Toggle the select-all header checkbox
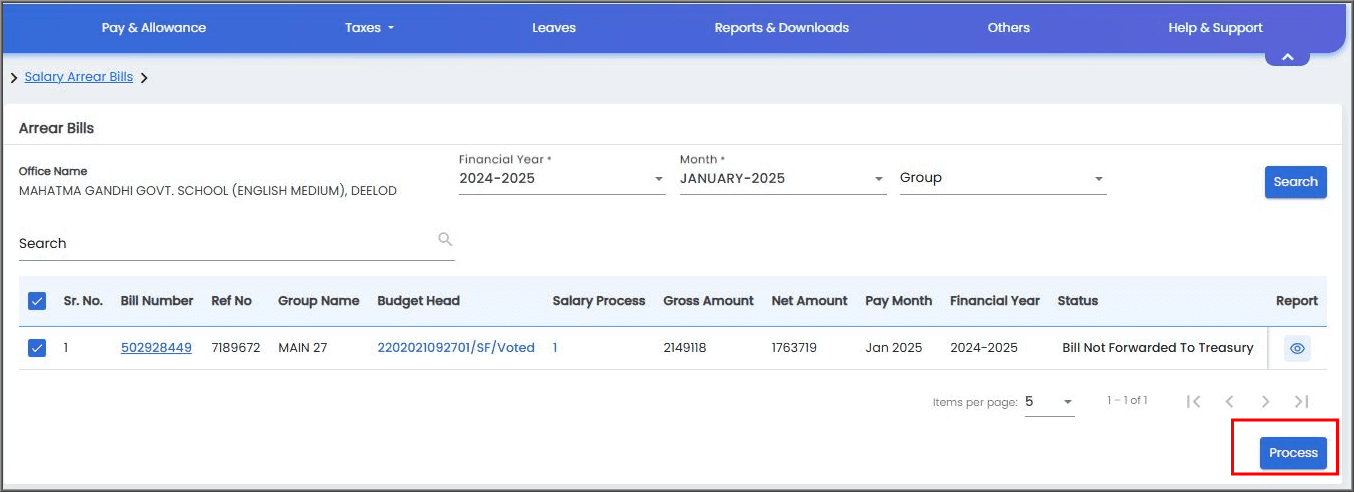Image resolution: width=1354 pixels, height=492 pixels. click(37, 300)
